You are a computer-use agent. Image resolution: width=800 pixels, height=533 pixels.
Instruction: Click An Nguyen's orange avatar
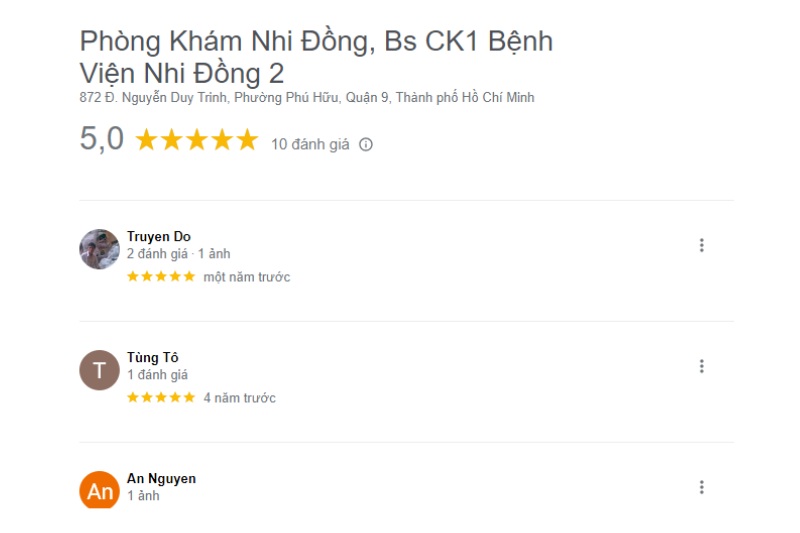[x=99, y=490]
